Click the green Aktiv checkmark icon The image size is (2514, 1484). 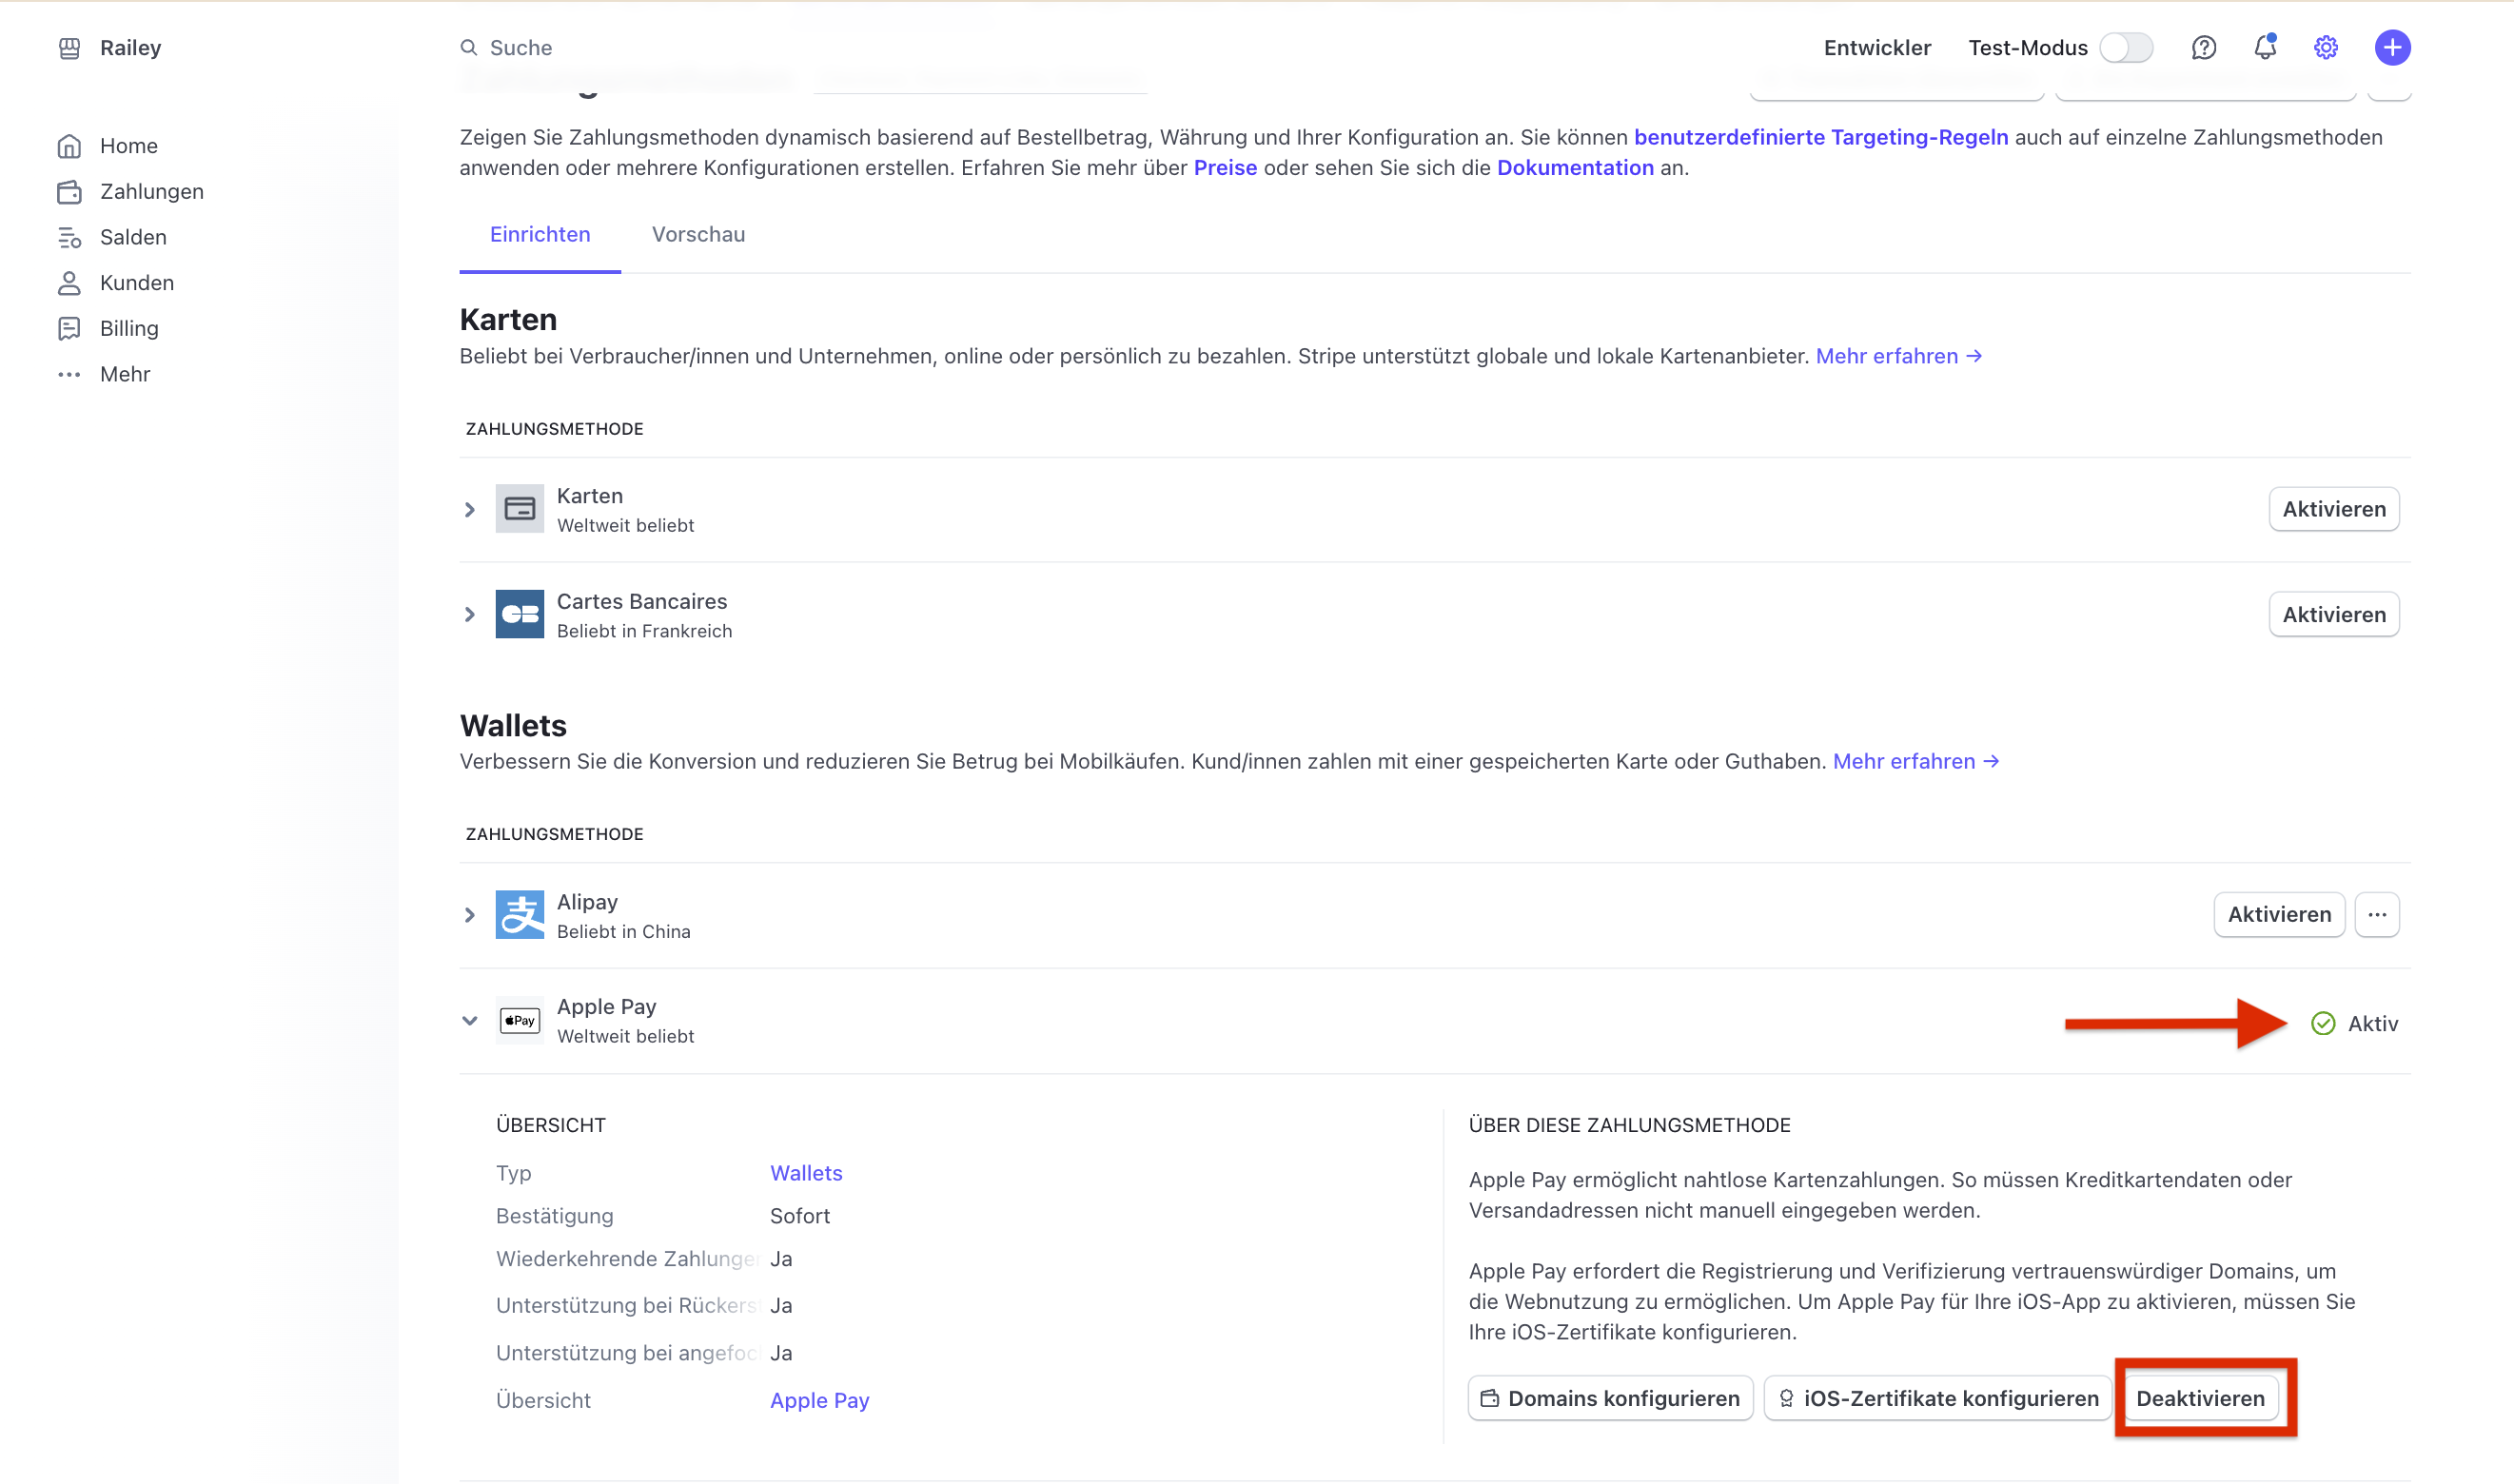pos(2323,1024)
